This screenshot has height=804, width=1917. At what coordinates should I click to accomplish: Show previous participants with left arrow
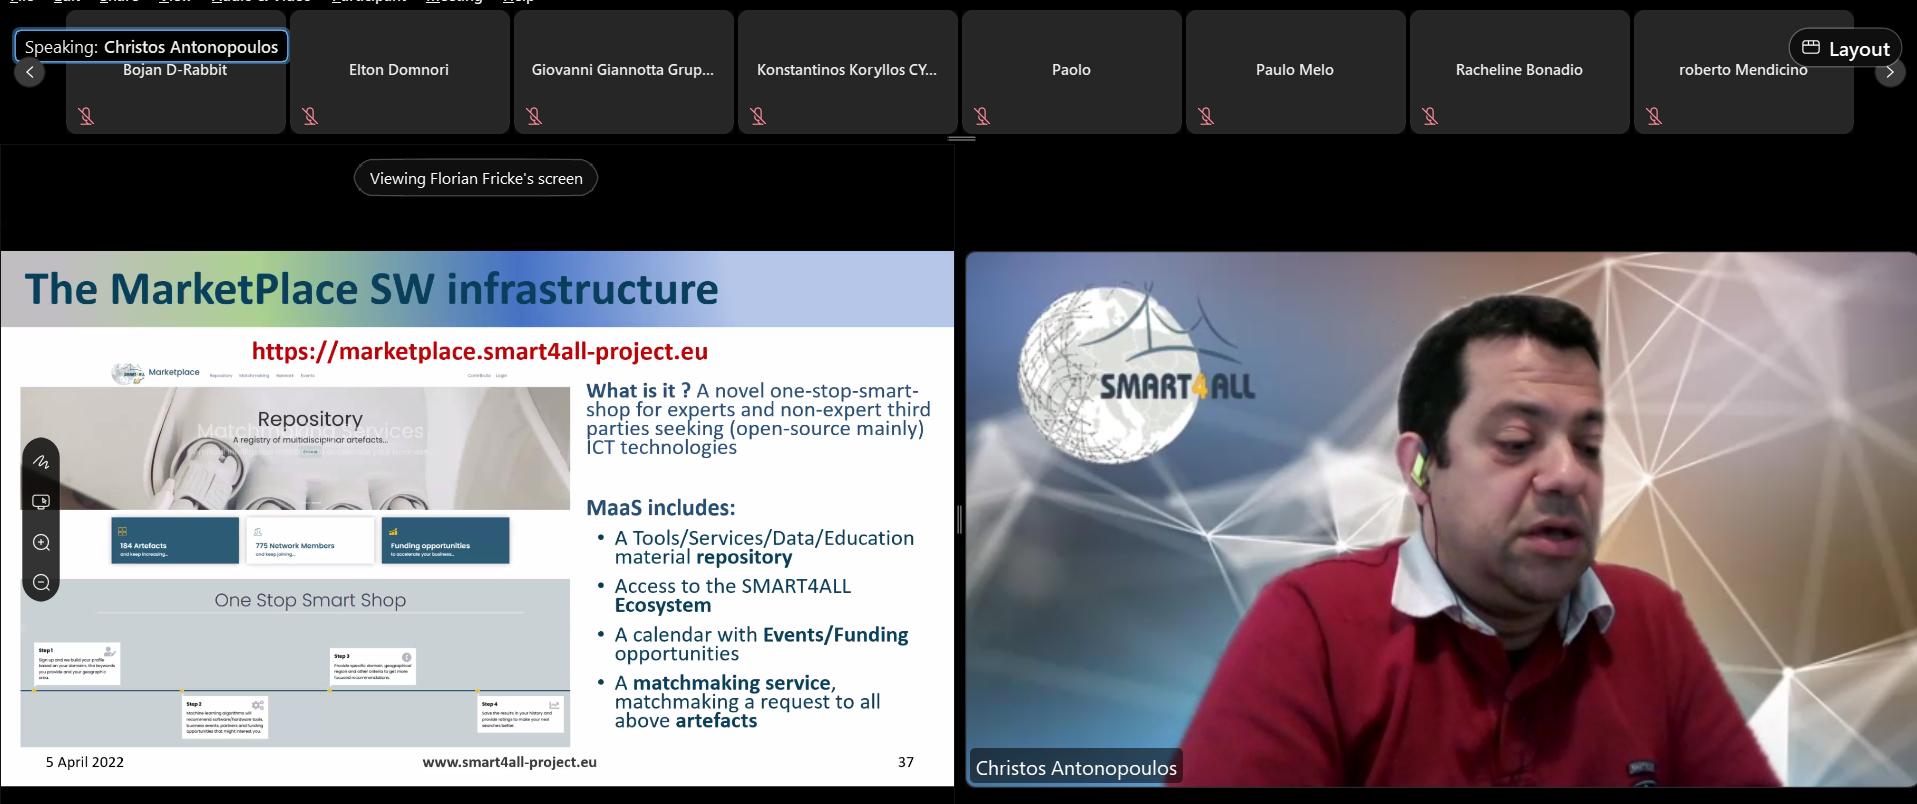[x=30, y=72]
